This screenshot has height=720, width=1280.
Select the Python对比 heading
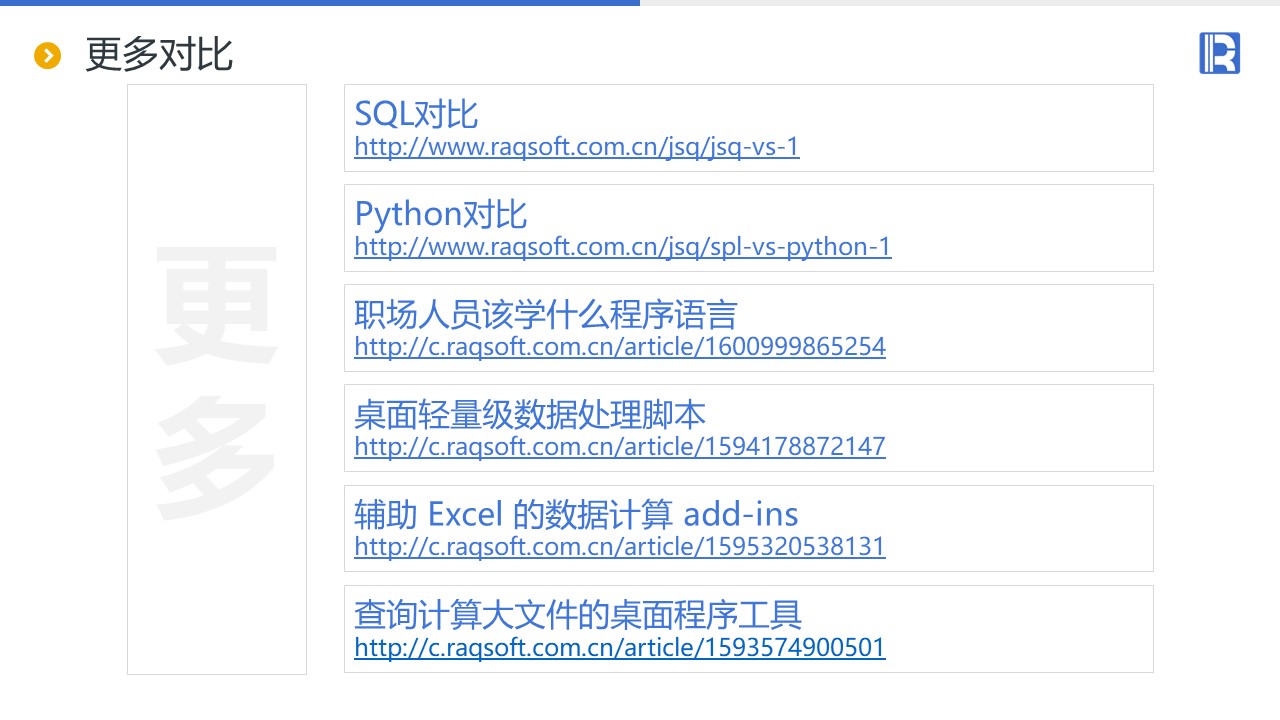tap(440, 214)
